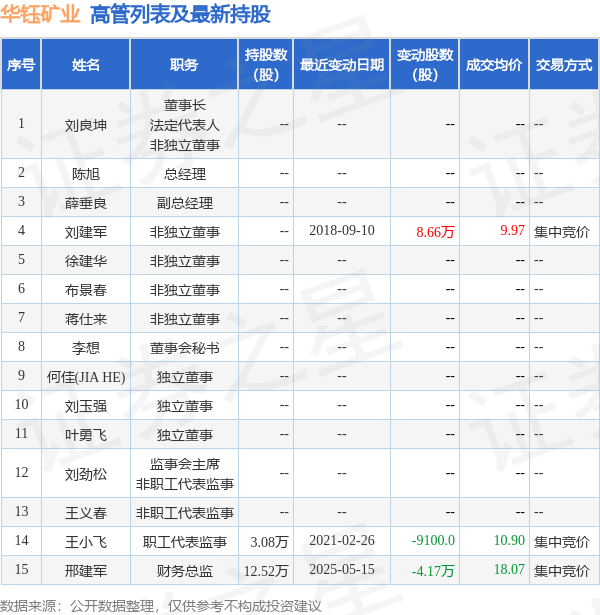Viewport: 600px width, 615px height.
Task: Select the 变动股数(股) column header
Action: (x=425, y=64)
